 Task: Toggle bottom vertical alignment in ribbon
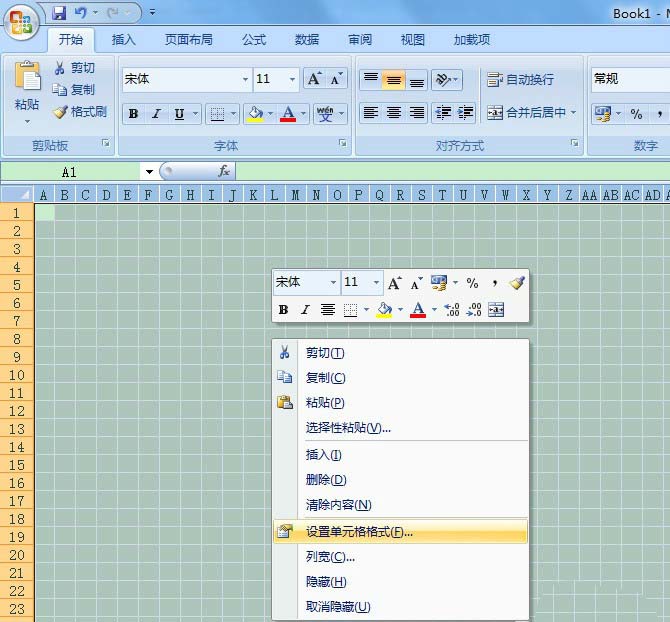(417, 79)
